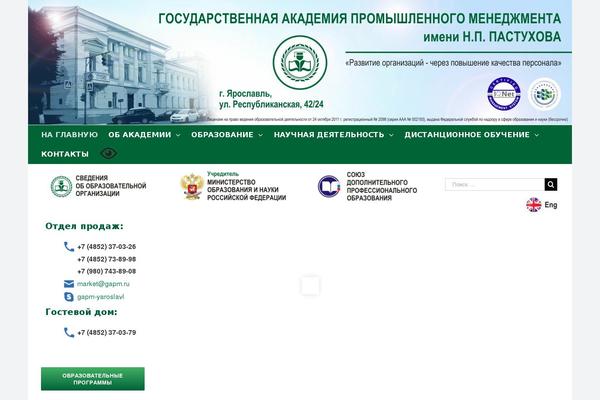Click the Russian coat of arms icon

tap(191, 186)
